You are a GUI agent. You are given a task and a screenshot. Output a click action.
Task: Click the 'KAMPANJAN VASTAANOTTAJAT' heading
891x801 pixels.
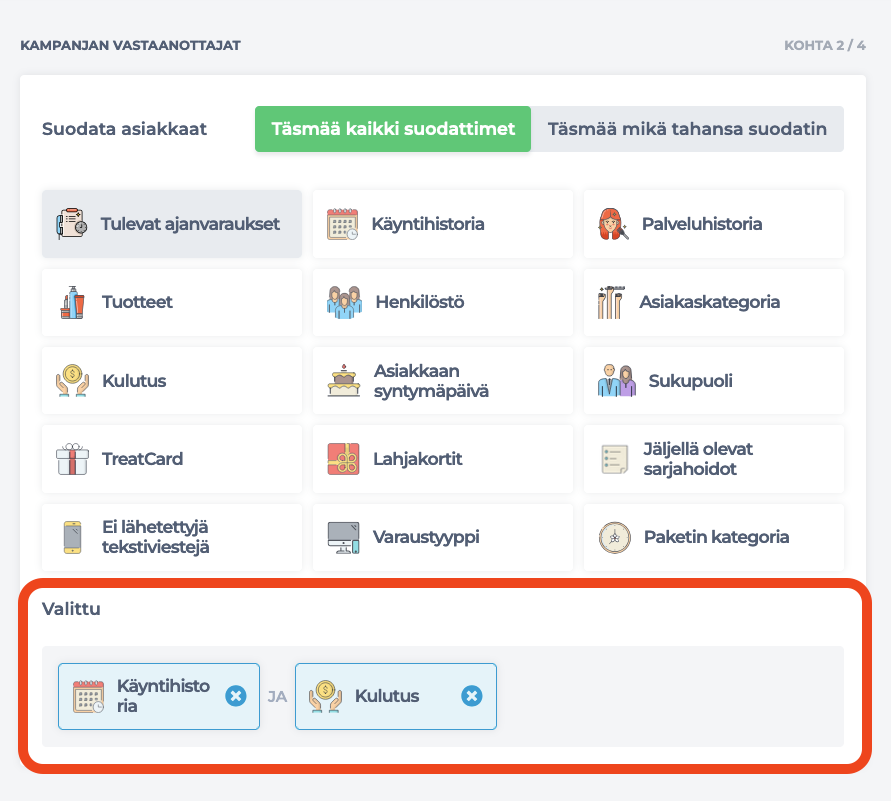(131, 45)
